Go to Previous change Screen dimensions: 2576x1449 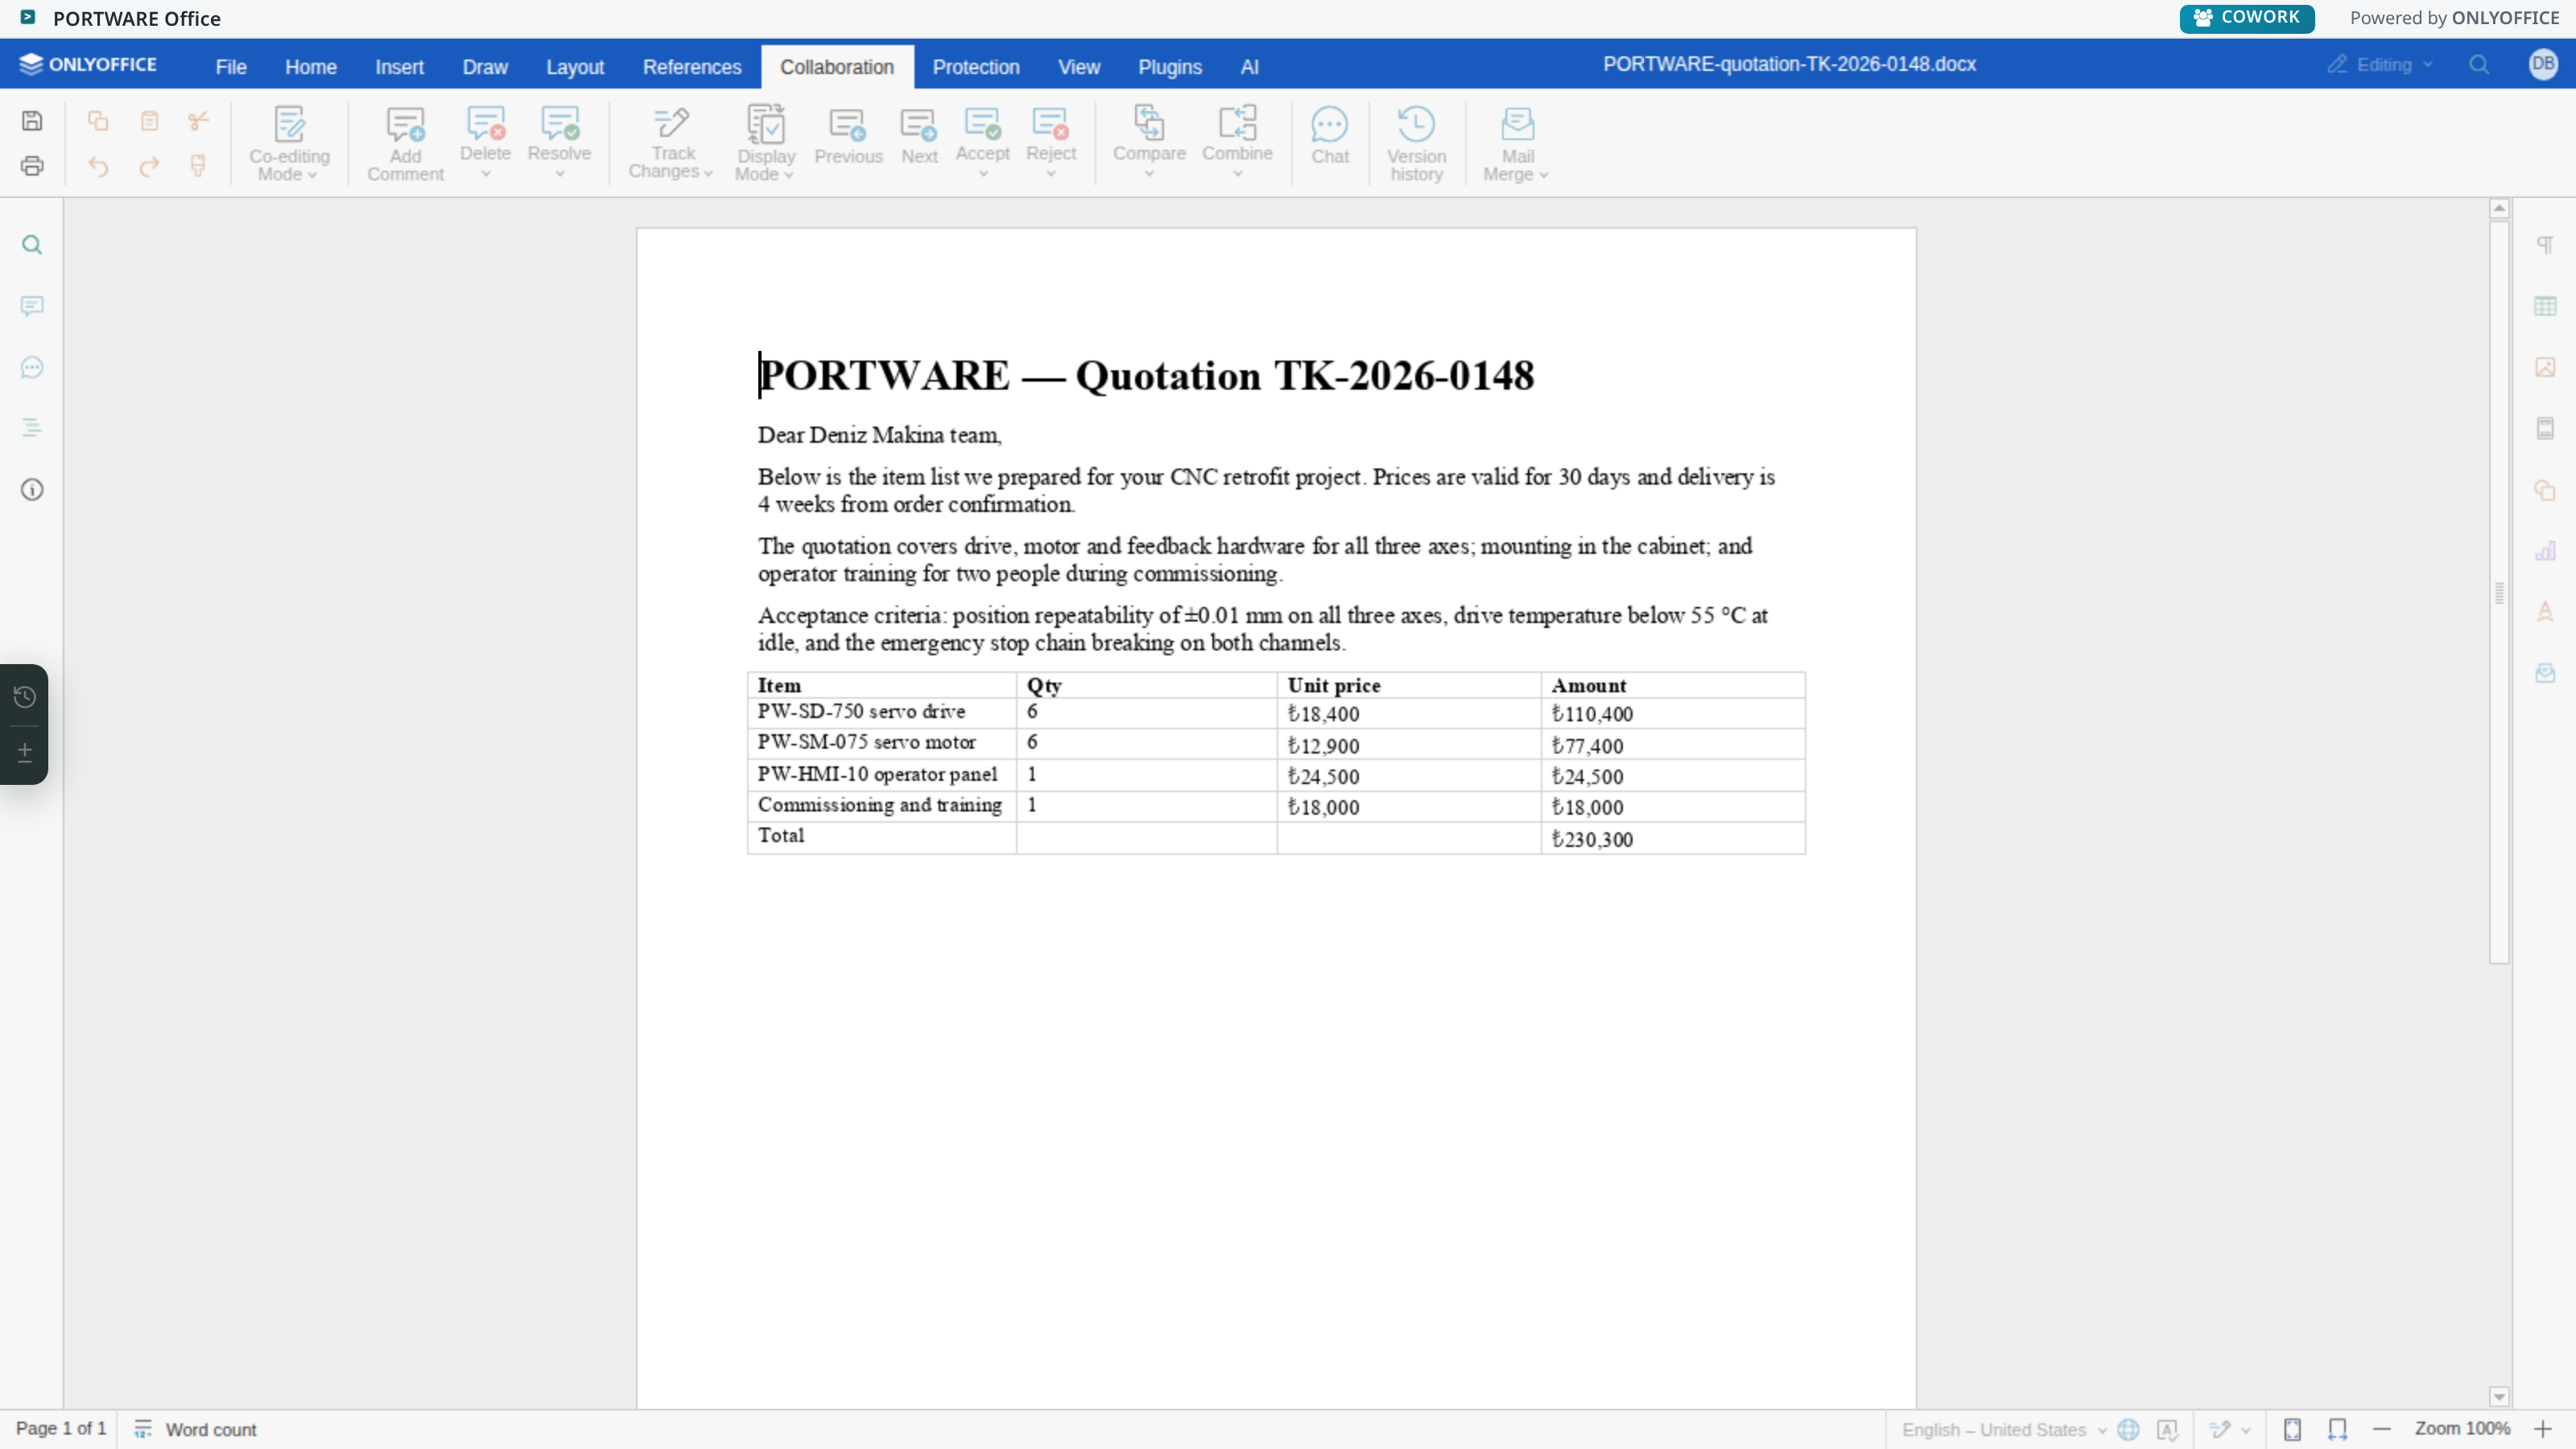point(848,137)
